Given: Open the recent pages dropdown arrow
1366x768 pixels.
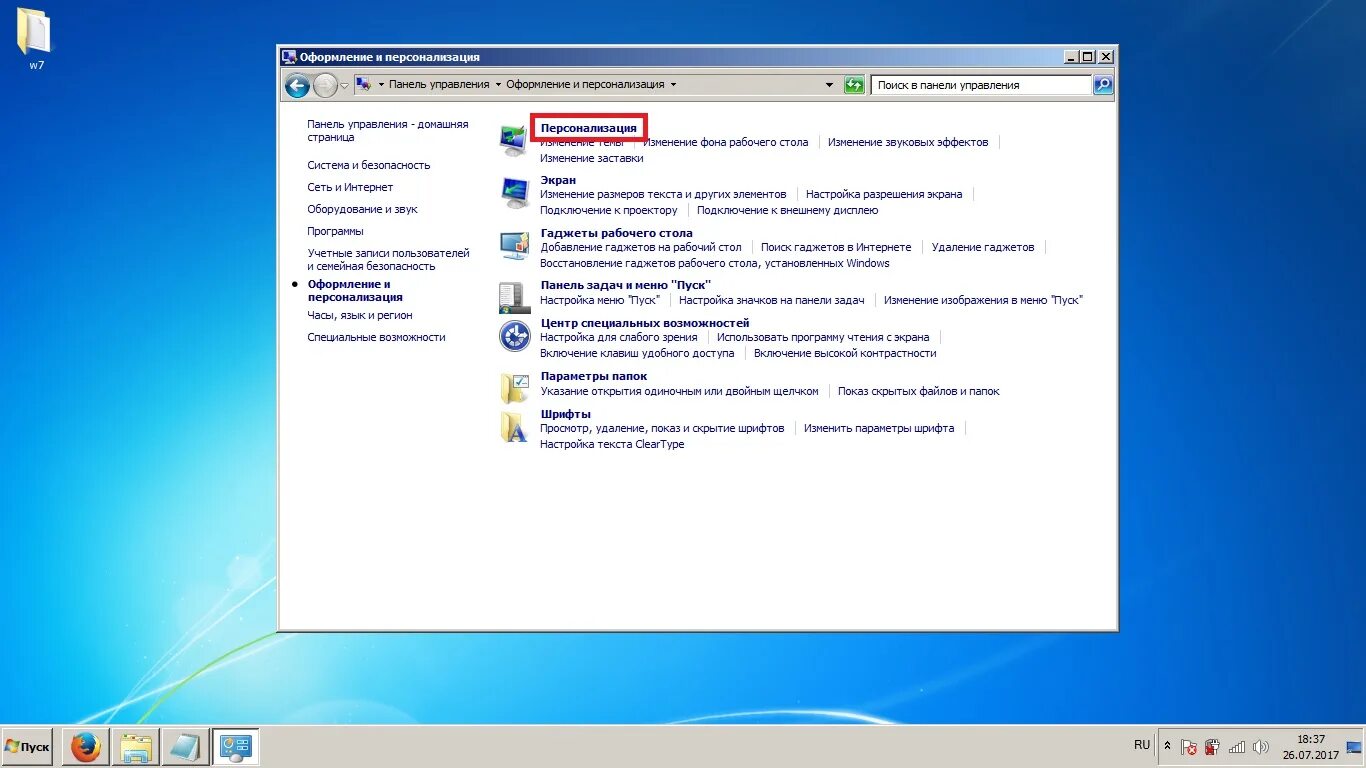Looking at the screenshot, I should coord(345,86).
